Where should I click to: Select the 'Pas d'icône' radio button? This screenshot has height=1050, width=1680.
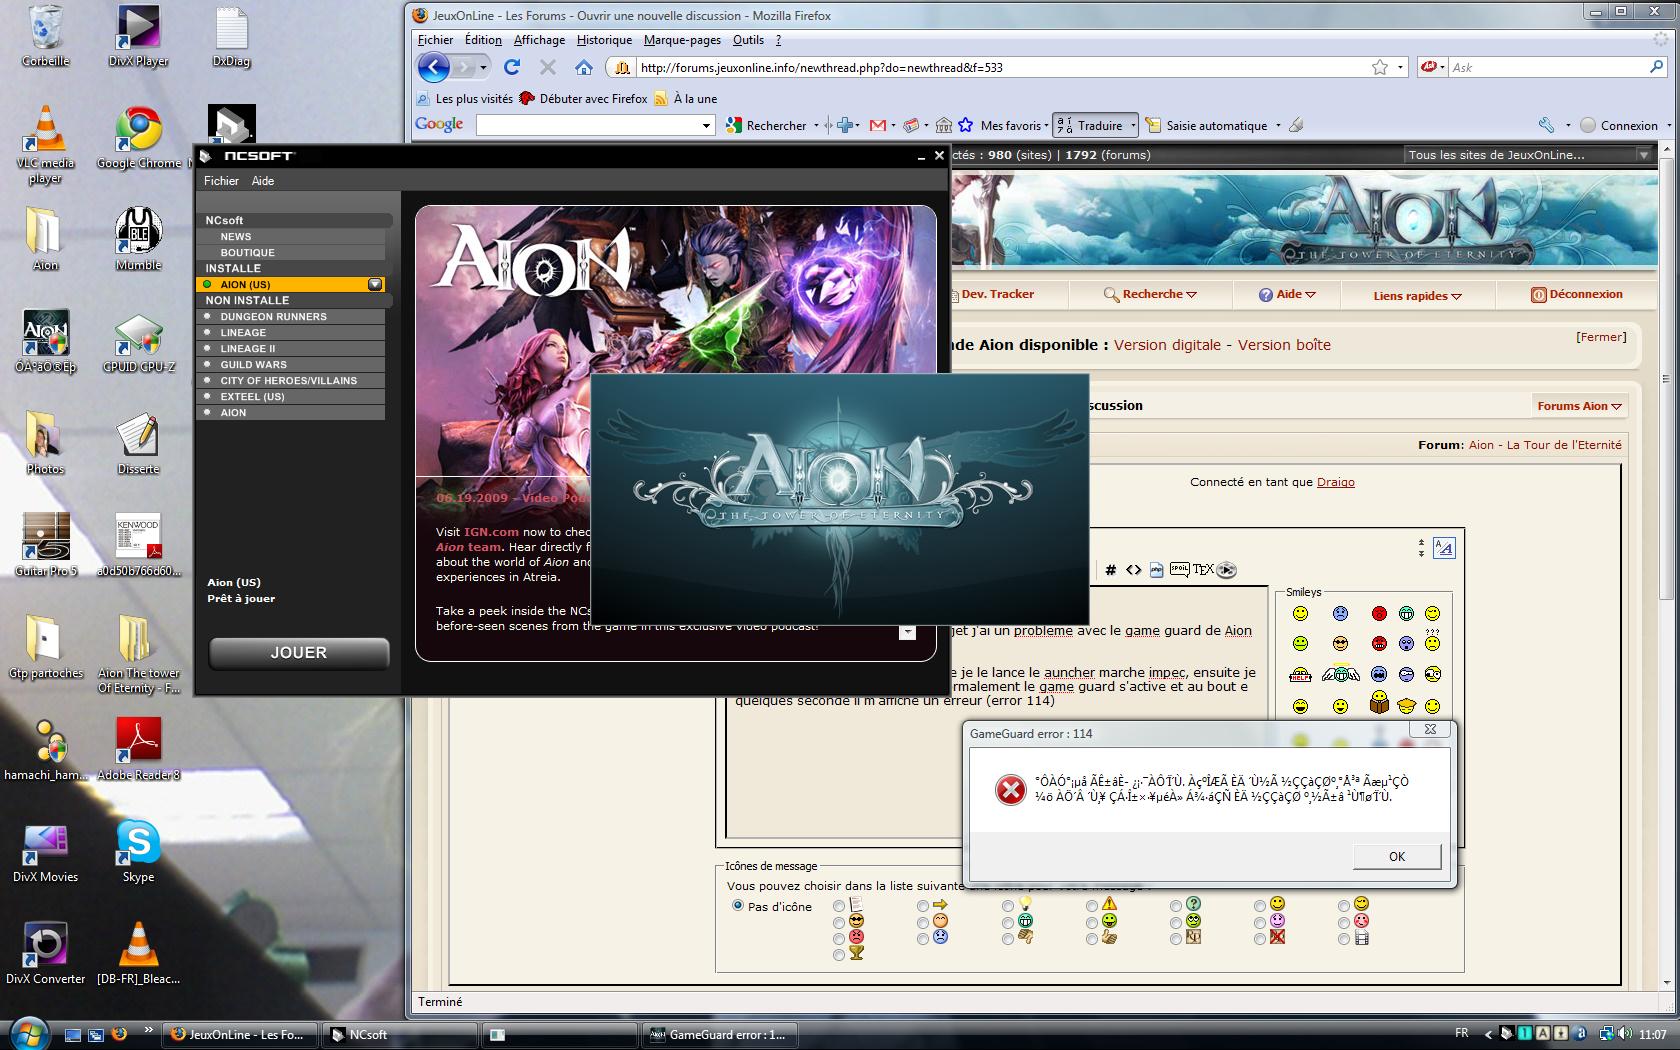[x=738, y=906]
